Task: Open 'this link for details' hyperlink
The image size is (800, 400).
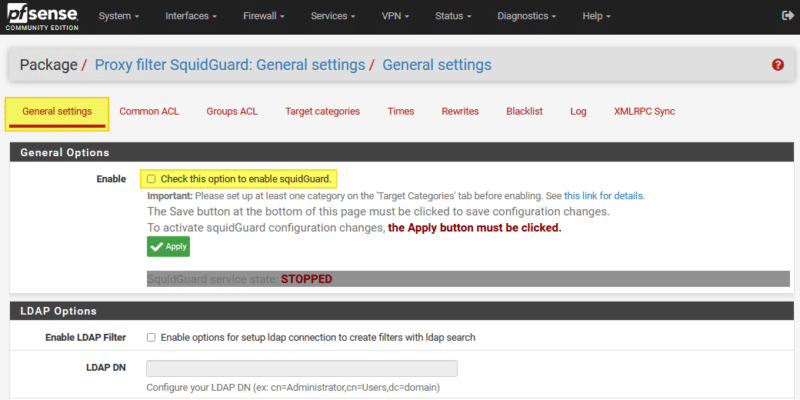Action: tap(604, 195)
